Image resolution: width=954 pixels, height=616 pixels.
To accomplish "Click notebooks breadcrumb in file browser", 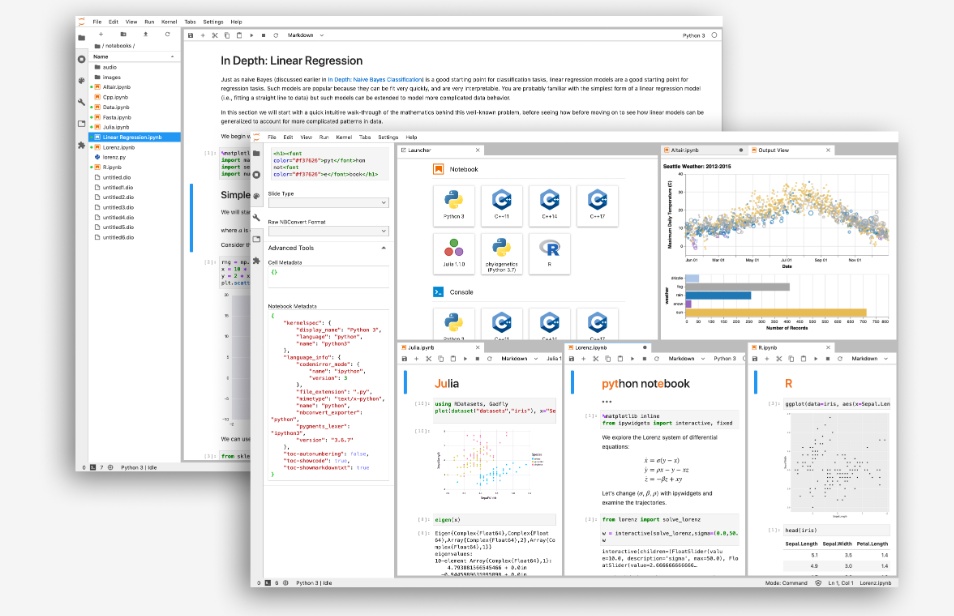I will [x=117, y=46].
